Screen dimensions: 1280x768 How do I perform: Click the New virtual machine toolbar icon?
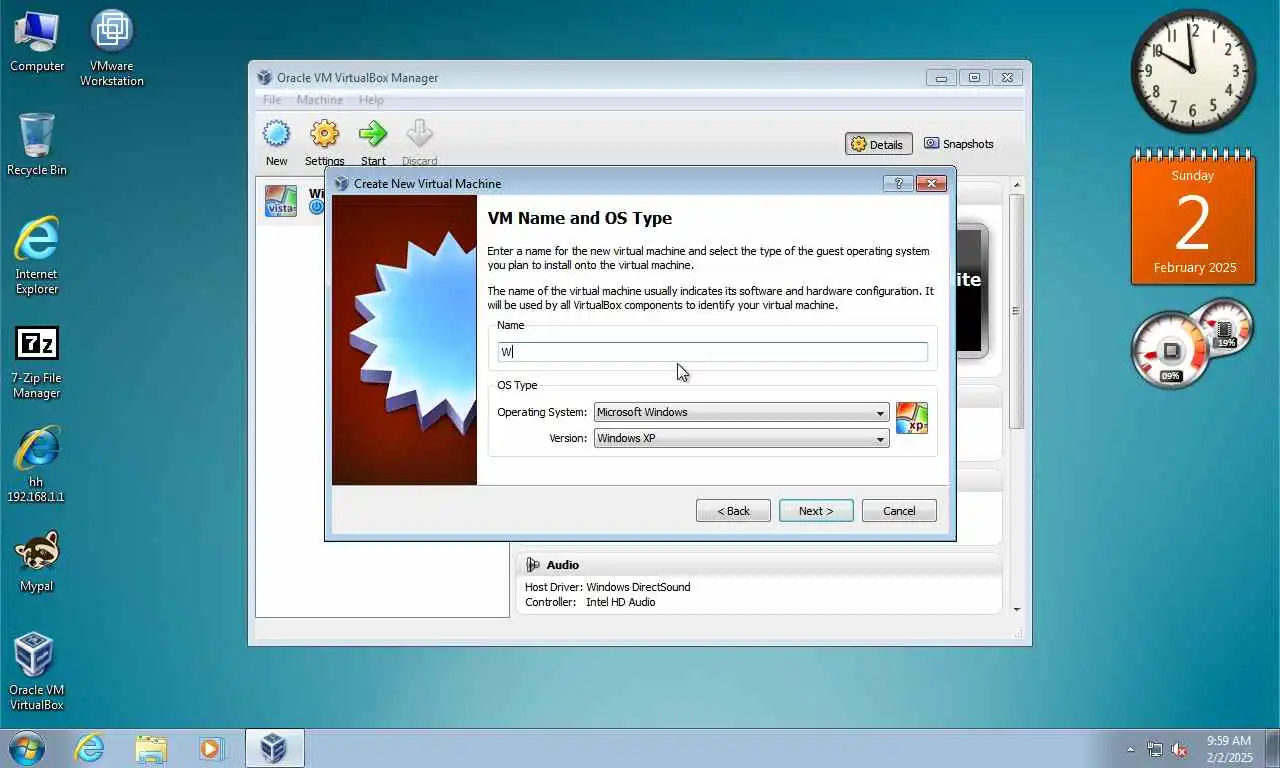coord(276,134)
